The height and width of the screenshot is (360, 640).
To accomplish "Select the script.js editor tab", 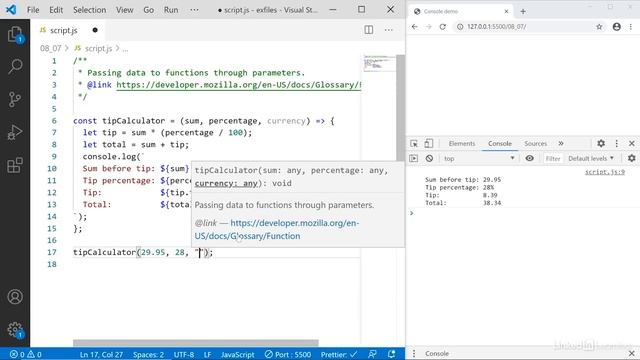I will (68, 30).
